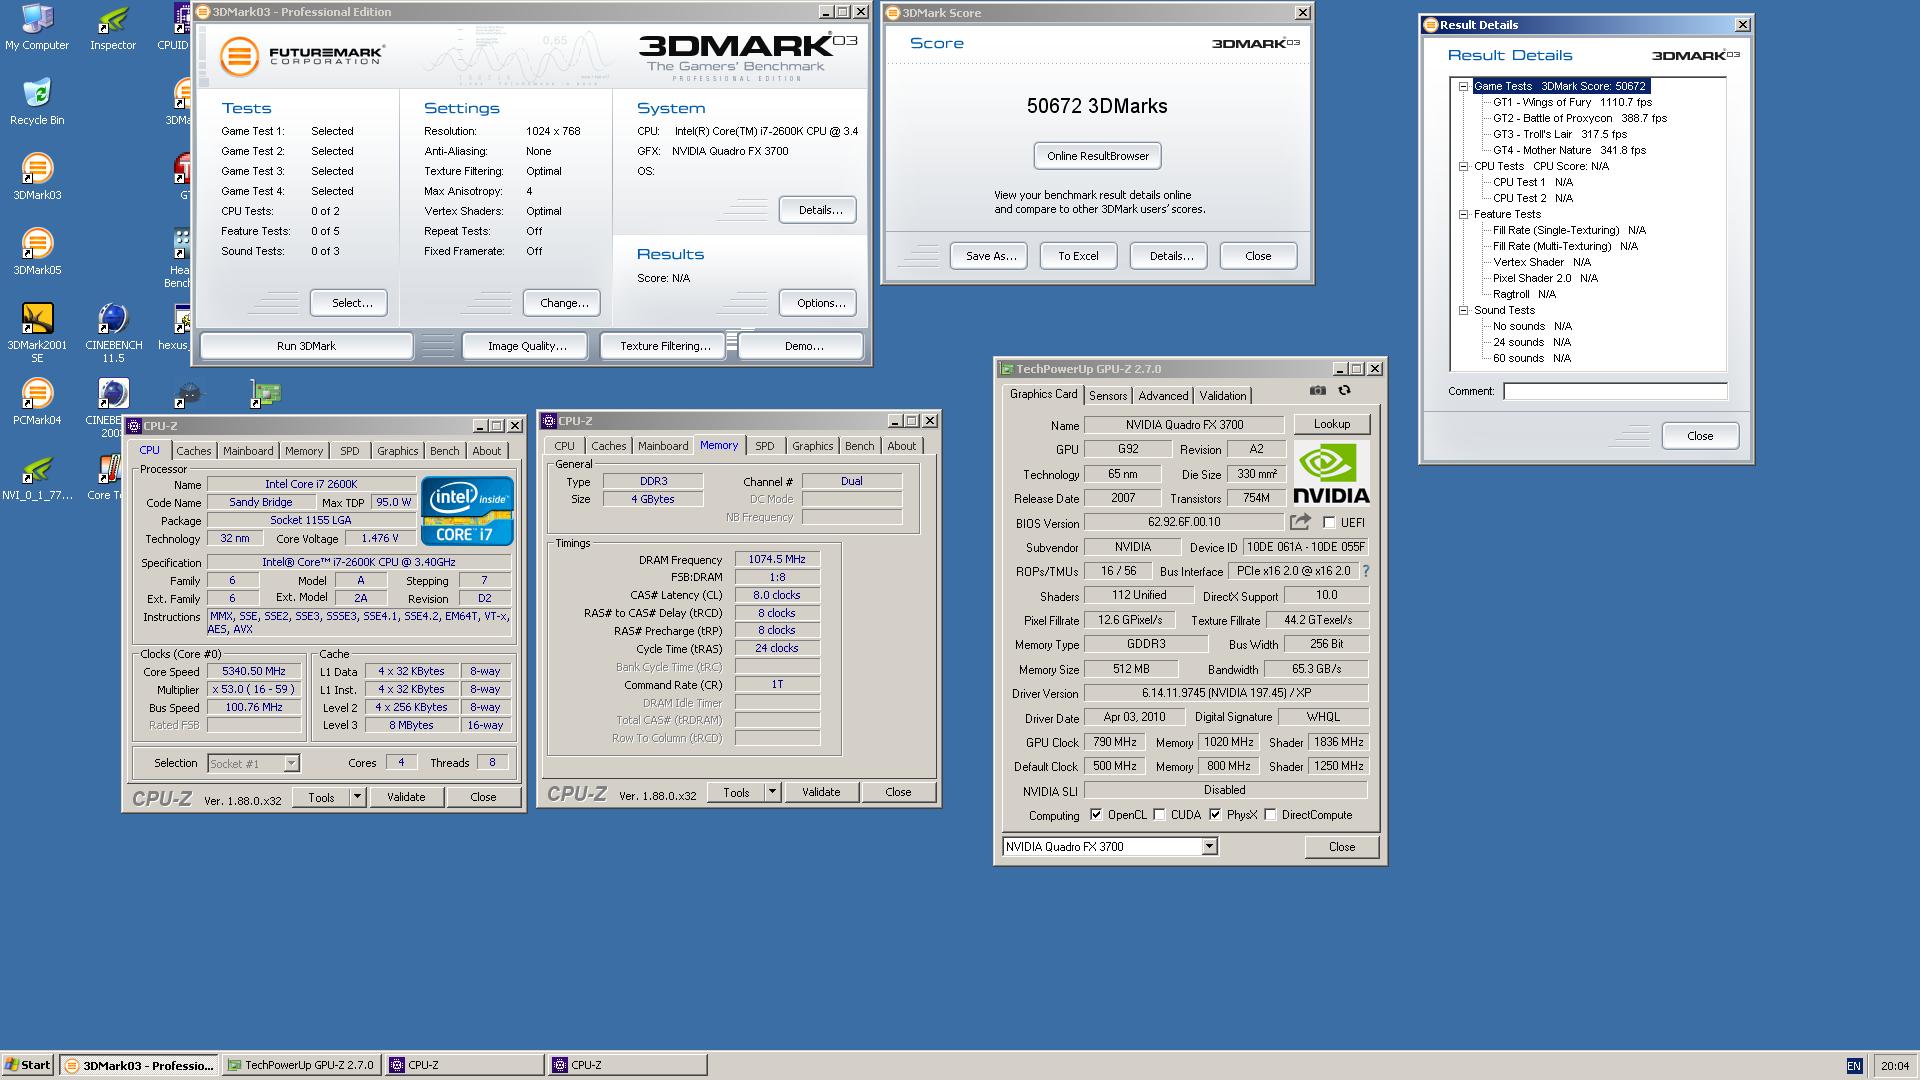
Task: Toggle the DirectCompute checkbox
Action: pos(1270,815)
